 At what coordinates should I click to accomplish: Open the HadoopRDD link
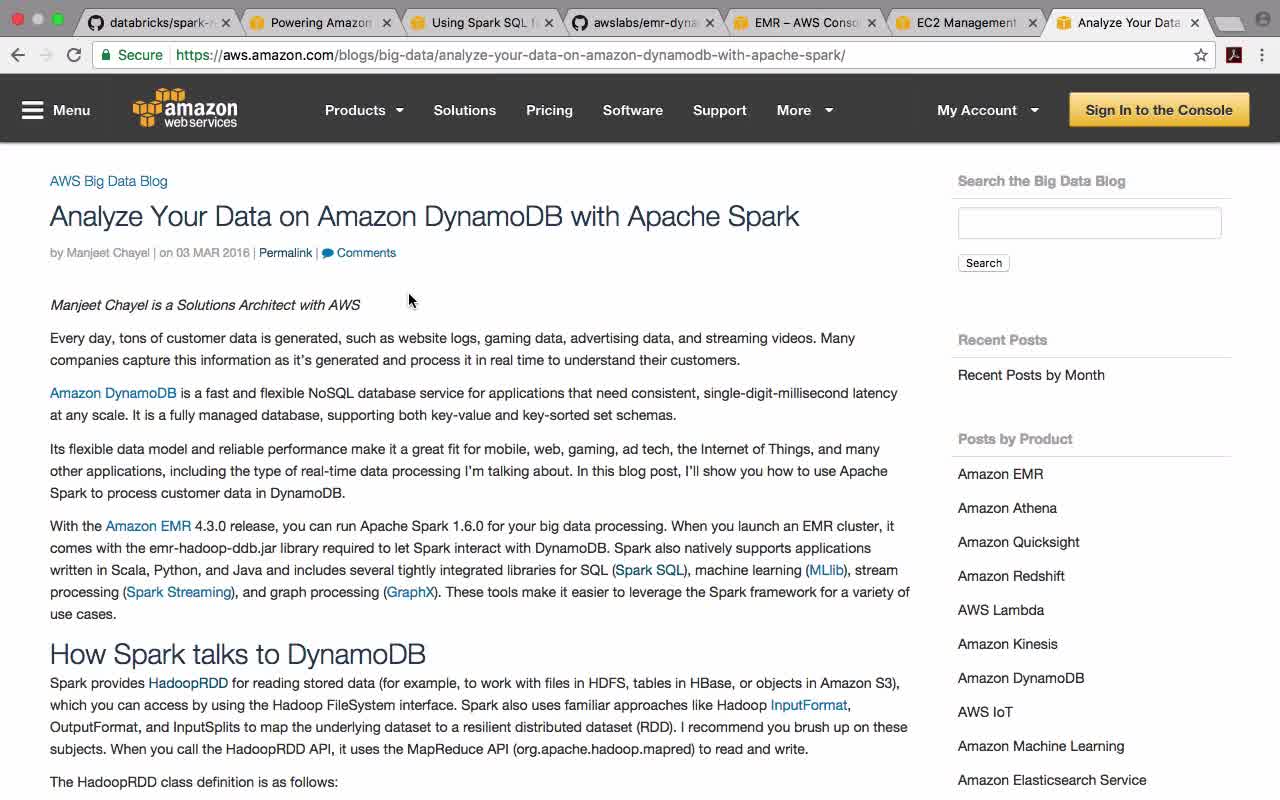(x=188, y=683)
